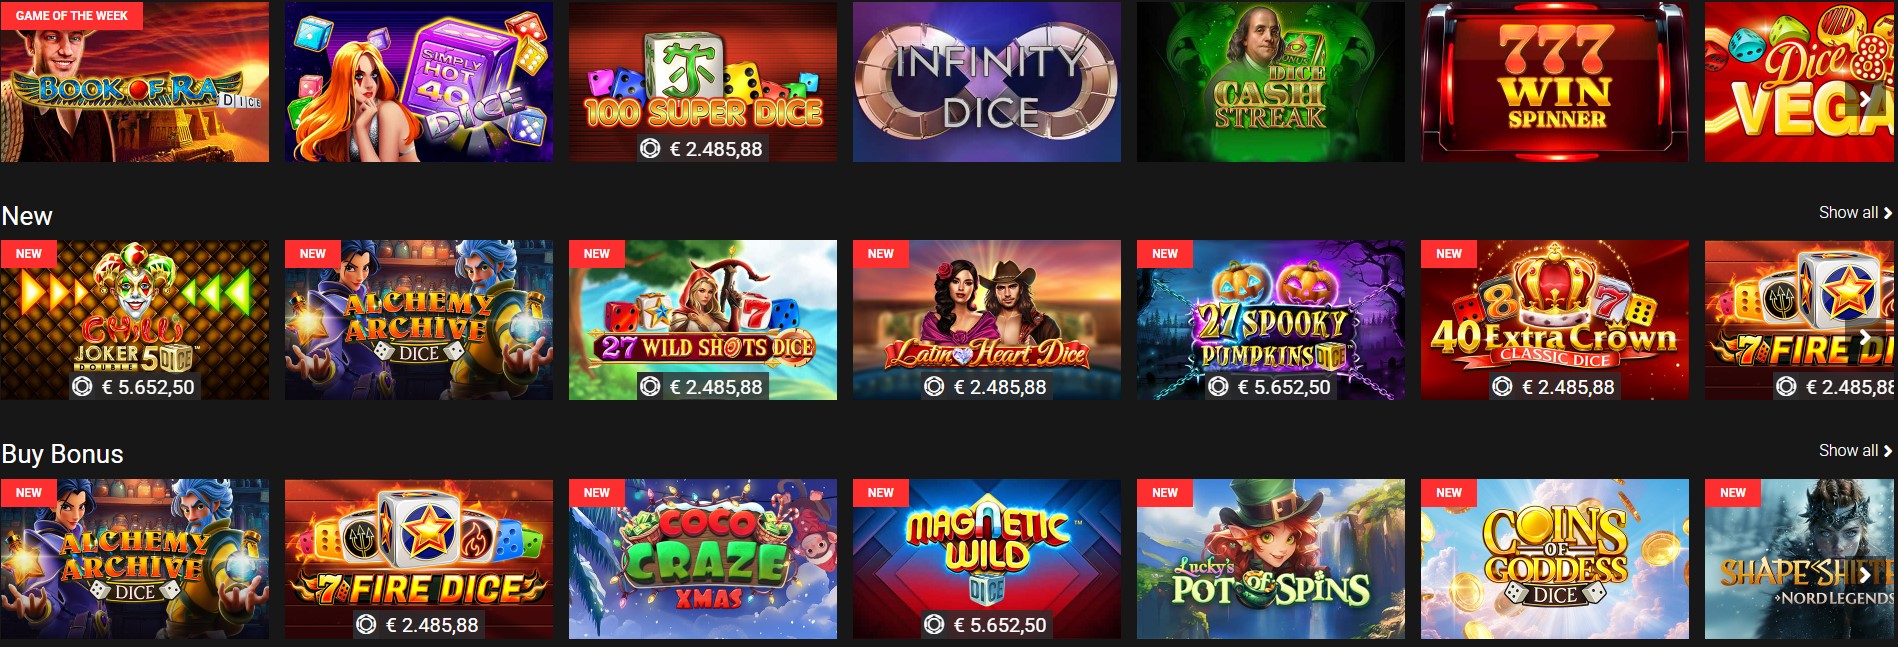Click next arrow in New games row

(x=1866, y=337)
